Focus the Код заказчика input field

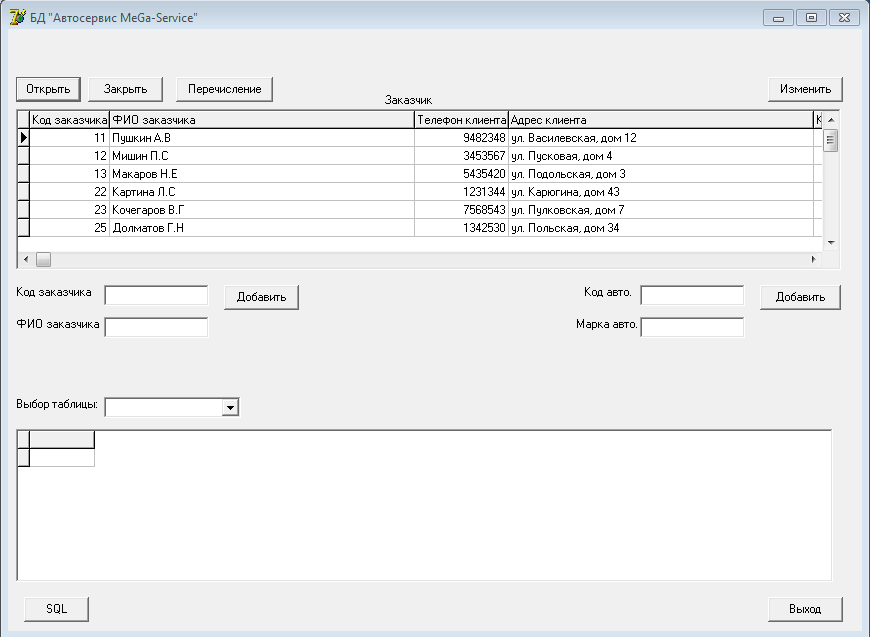[156, 295]
